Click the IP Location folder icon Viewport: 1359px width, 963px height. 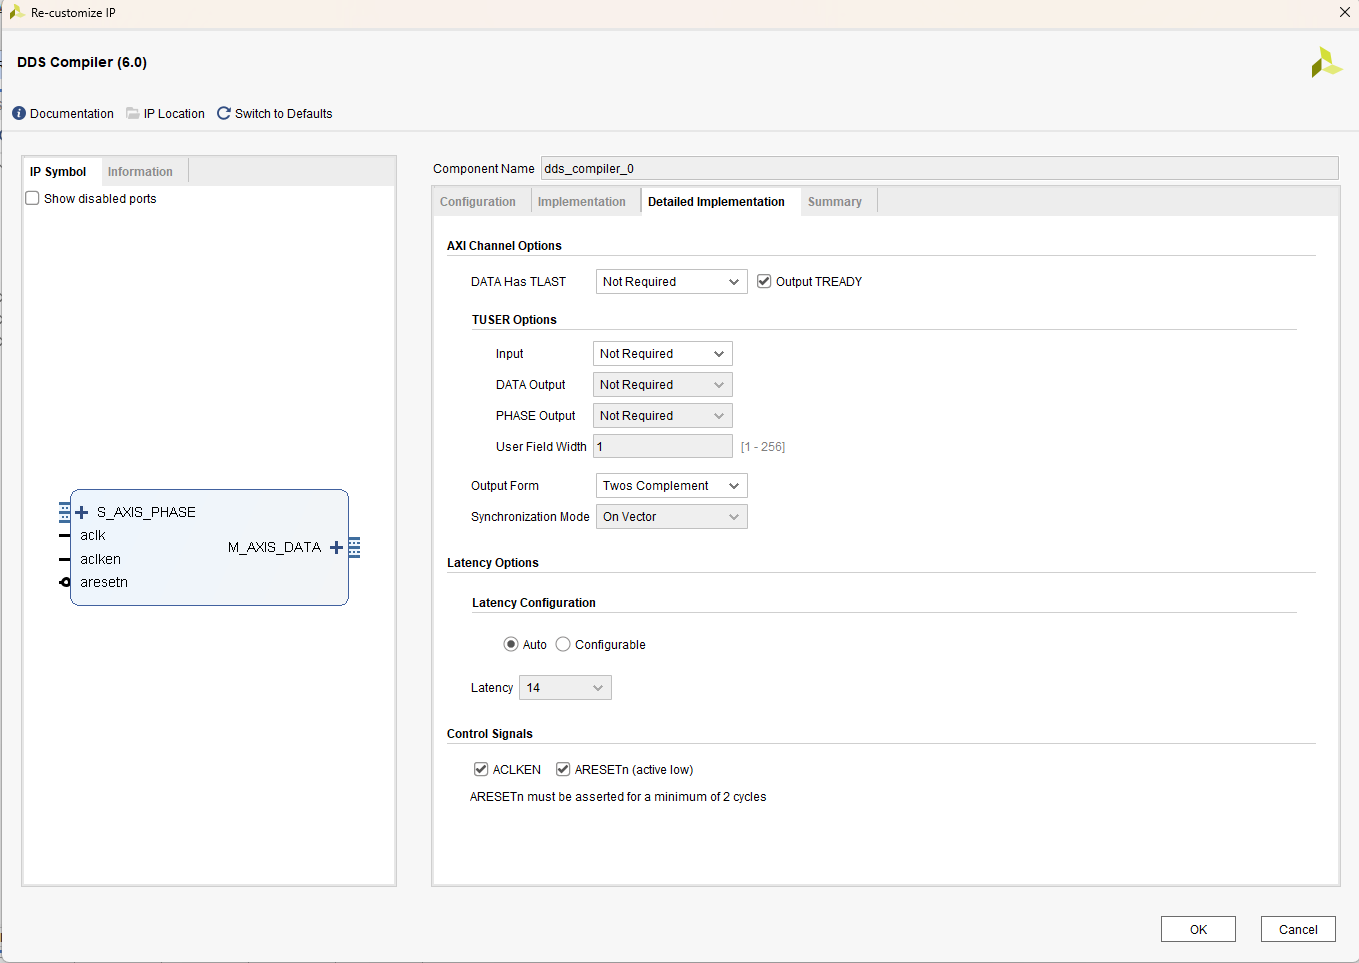click(133, 114)
